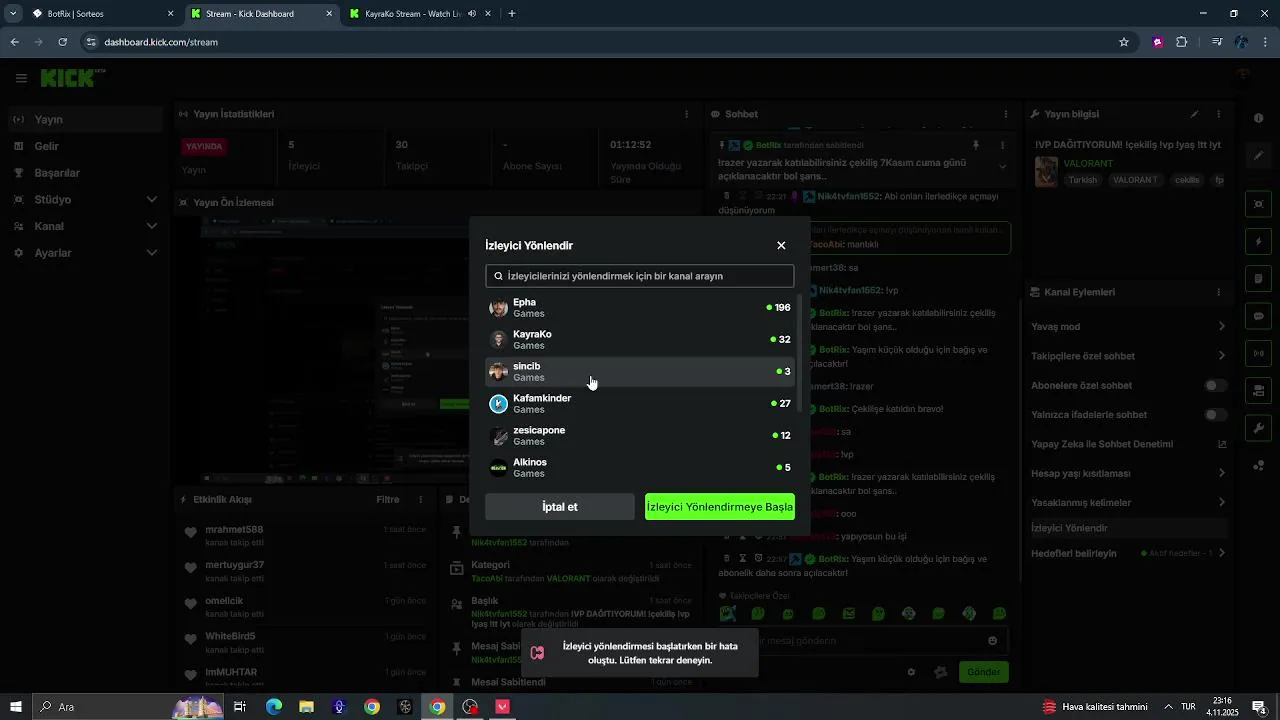Image resolution: width=1280 pixels, height=720 pixels.
Task: Switch to KayraKo Stream browser tab
Action: point(420,14)
